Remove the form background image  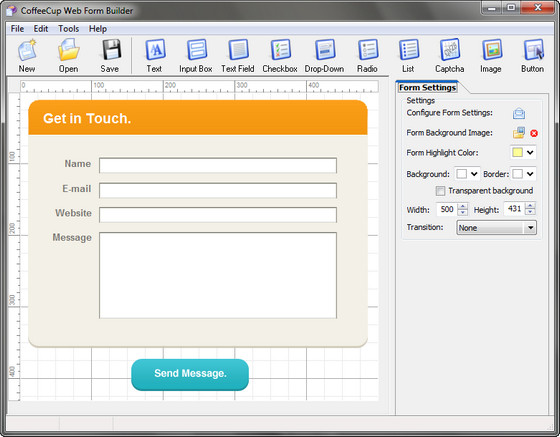click(x=534, y=133)
